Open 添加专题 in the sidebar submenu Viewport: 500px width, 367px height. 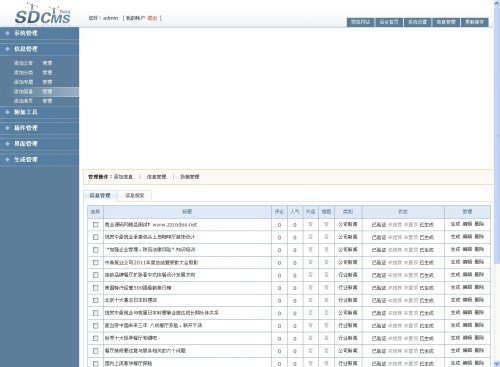click(x=23, y=82)
